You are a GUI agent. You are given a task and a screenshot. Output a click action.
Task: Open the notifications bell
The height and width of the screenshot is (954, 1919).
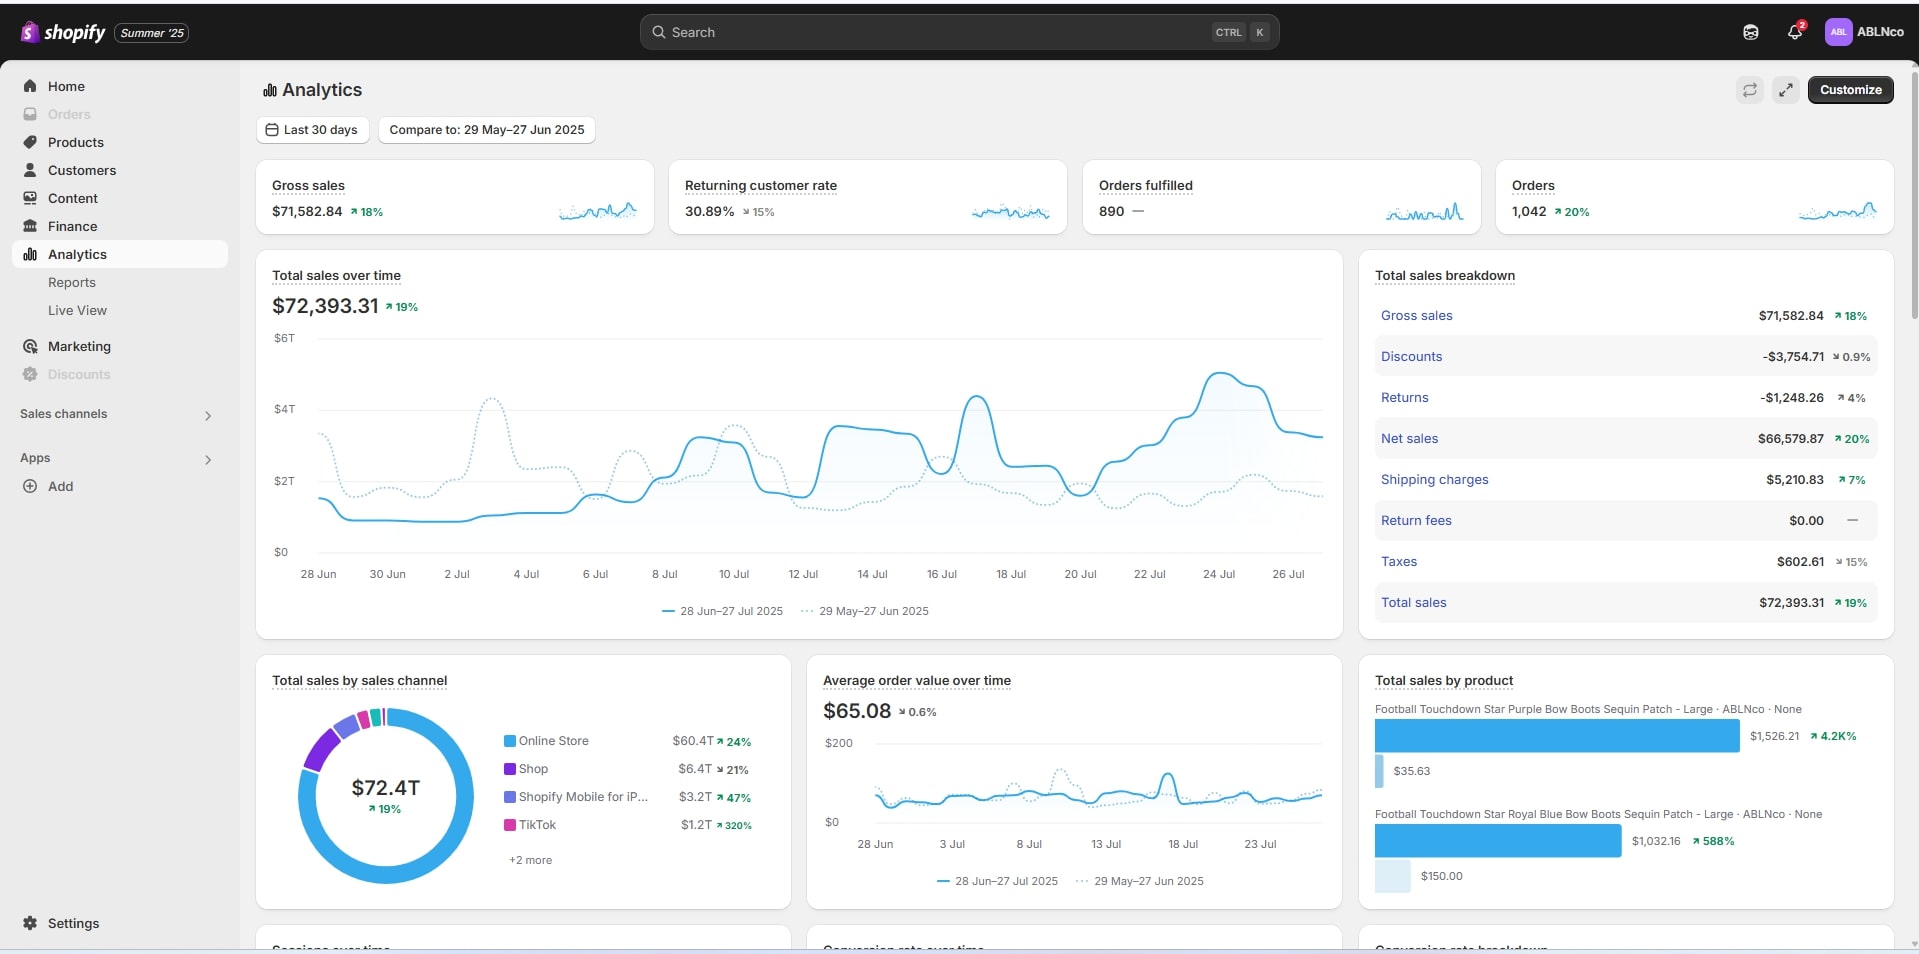(1794, 32)
